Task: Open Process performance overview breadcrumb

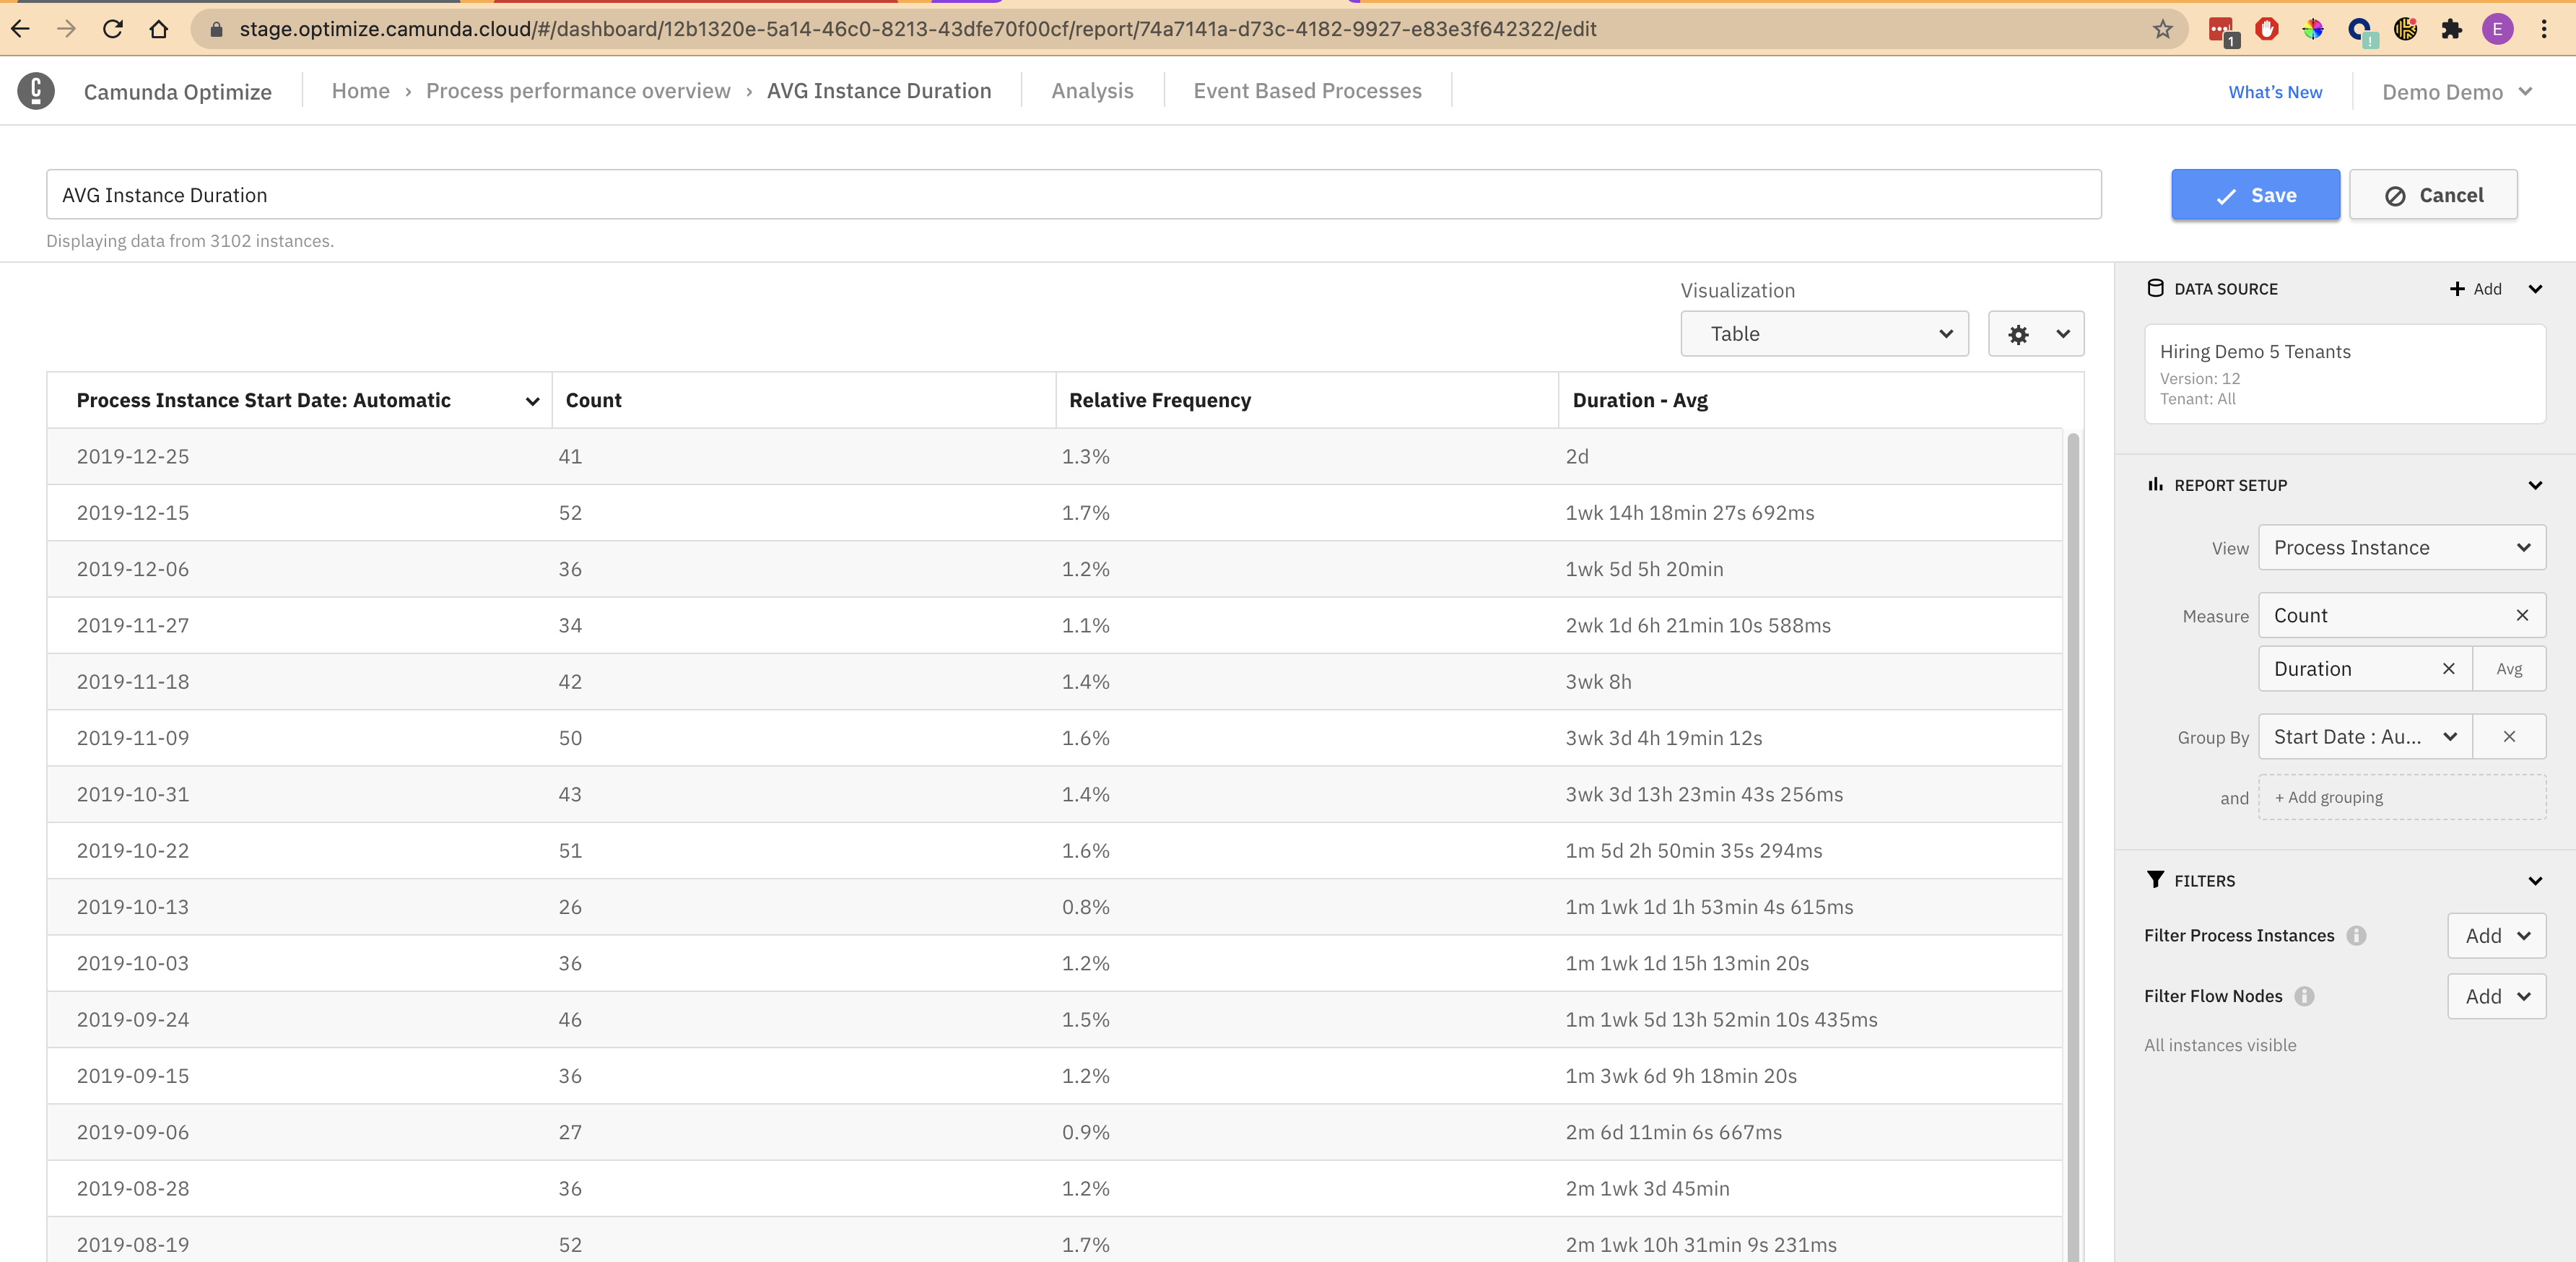Action: [x=578, y=91]
